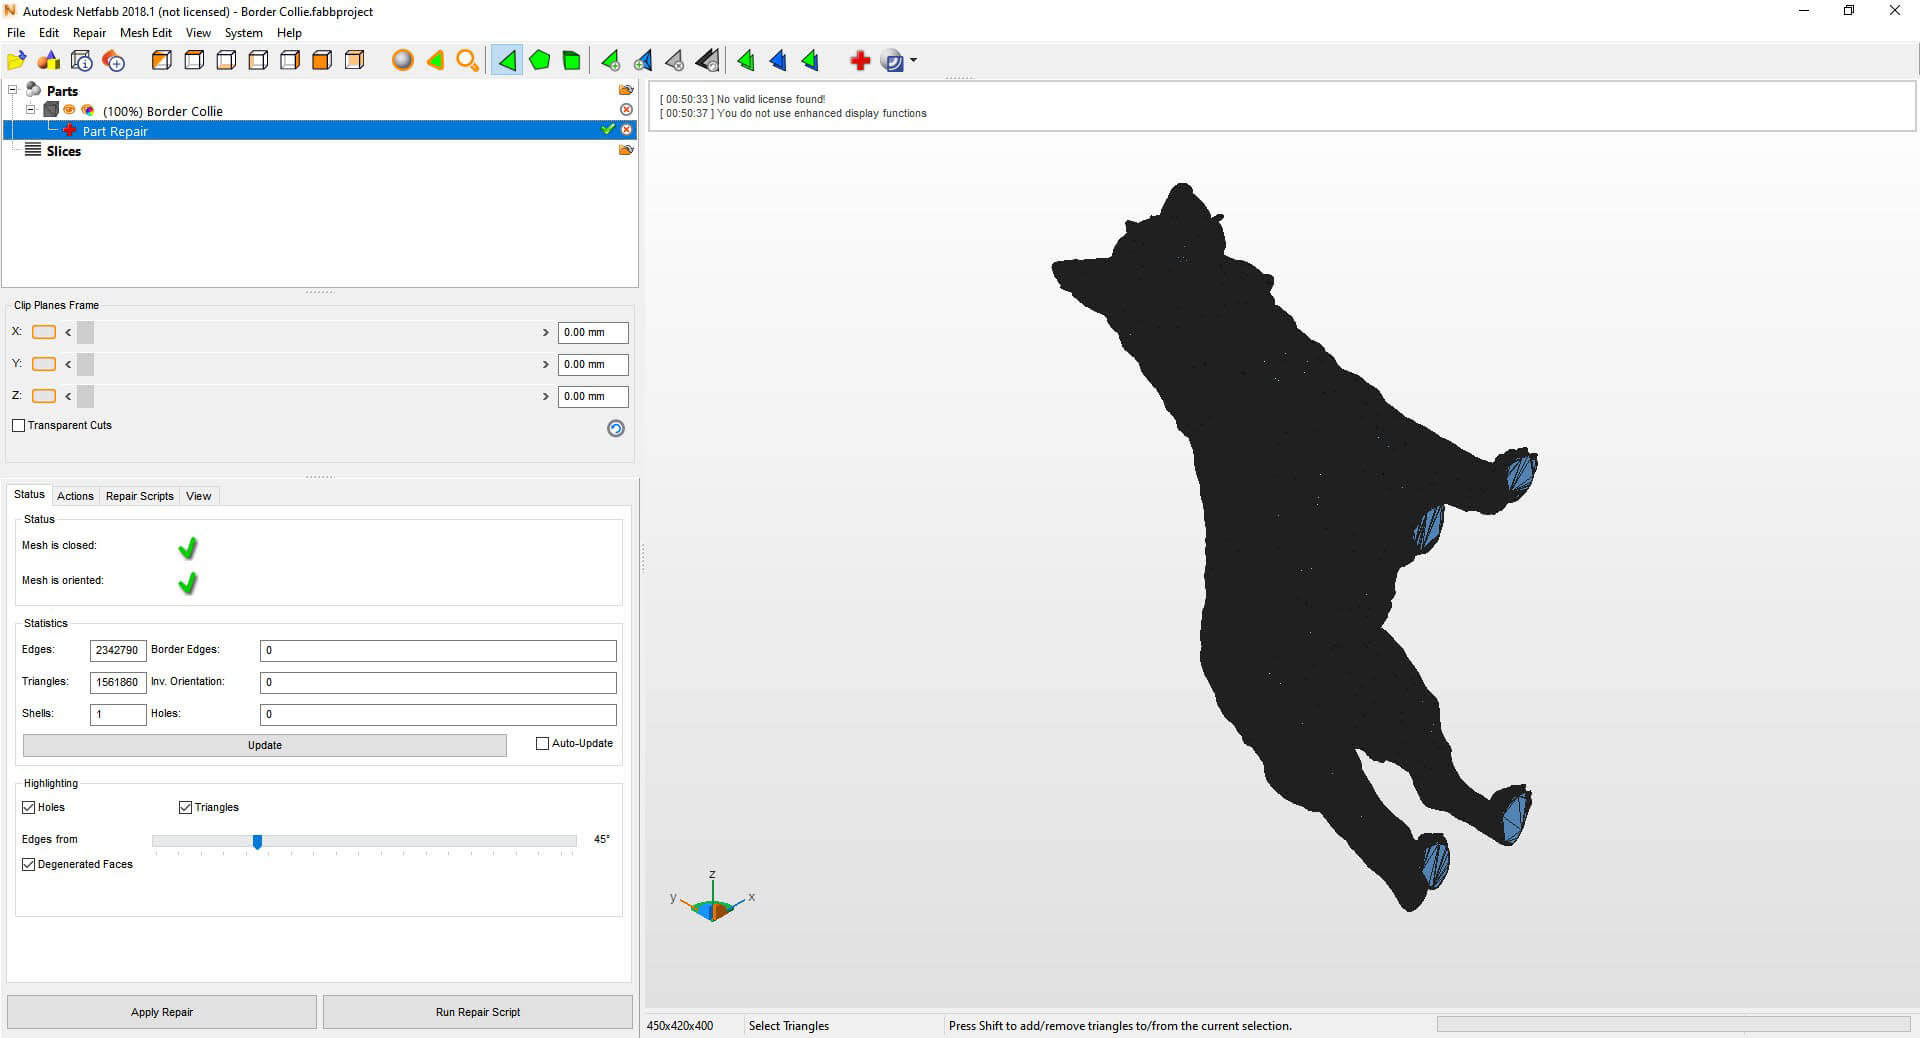1920x1038 pixels.
Task: Collapse the Parts tree node
Action: [x=13, y=90]
